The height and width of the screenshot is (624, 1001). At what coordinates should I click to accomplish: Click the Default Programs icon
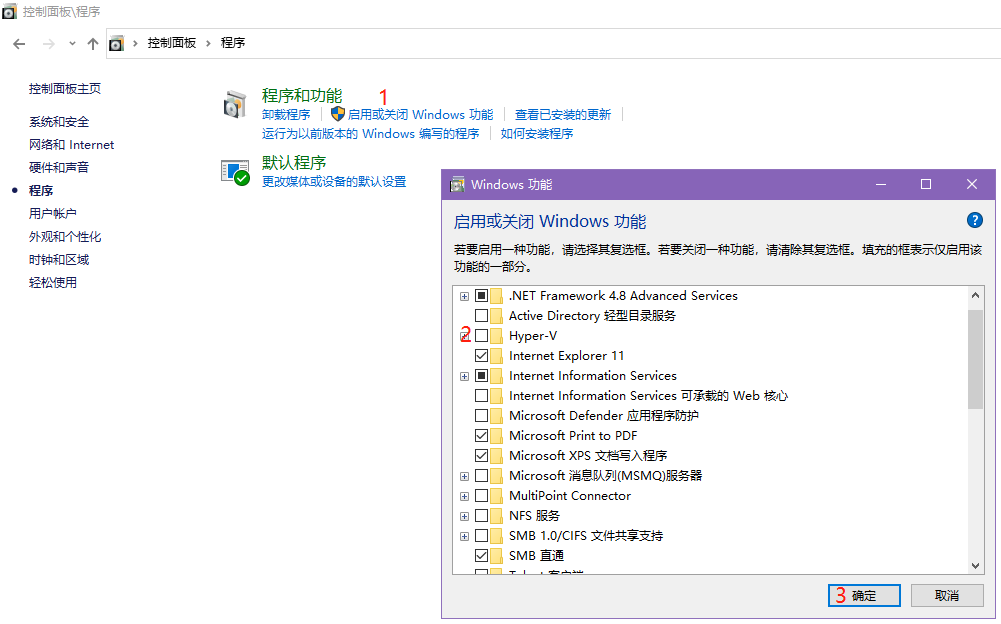coord(235,171)
